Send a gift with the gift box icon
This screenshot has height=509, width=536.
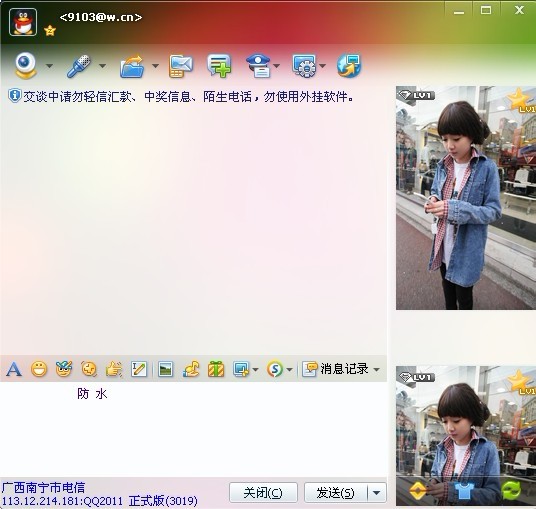point(216,369)
